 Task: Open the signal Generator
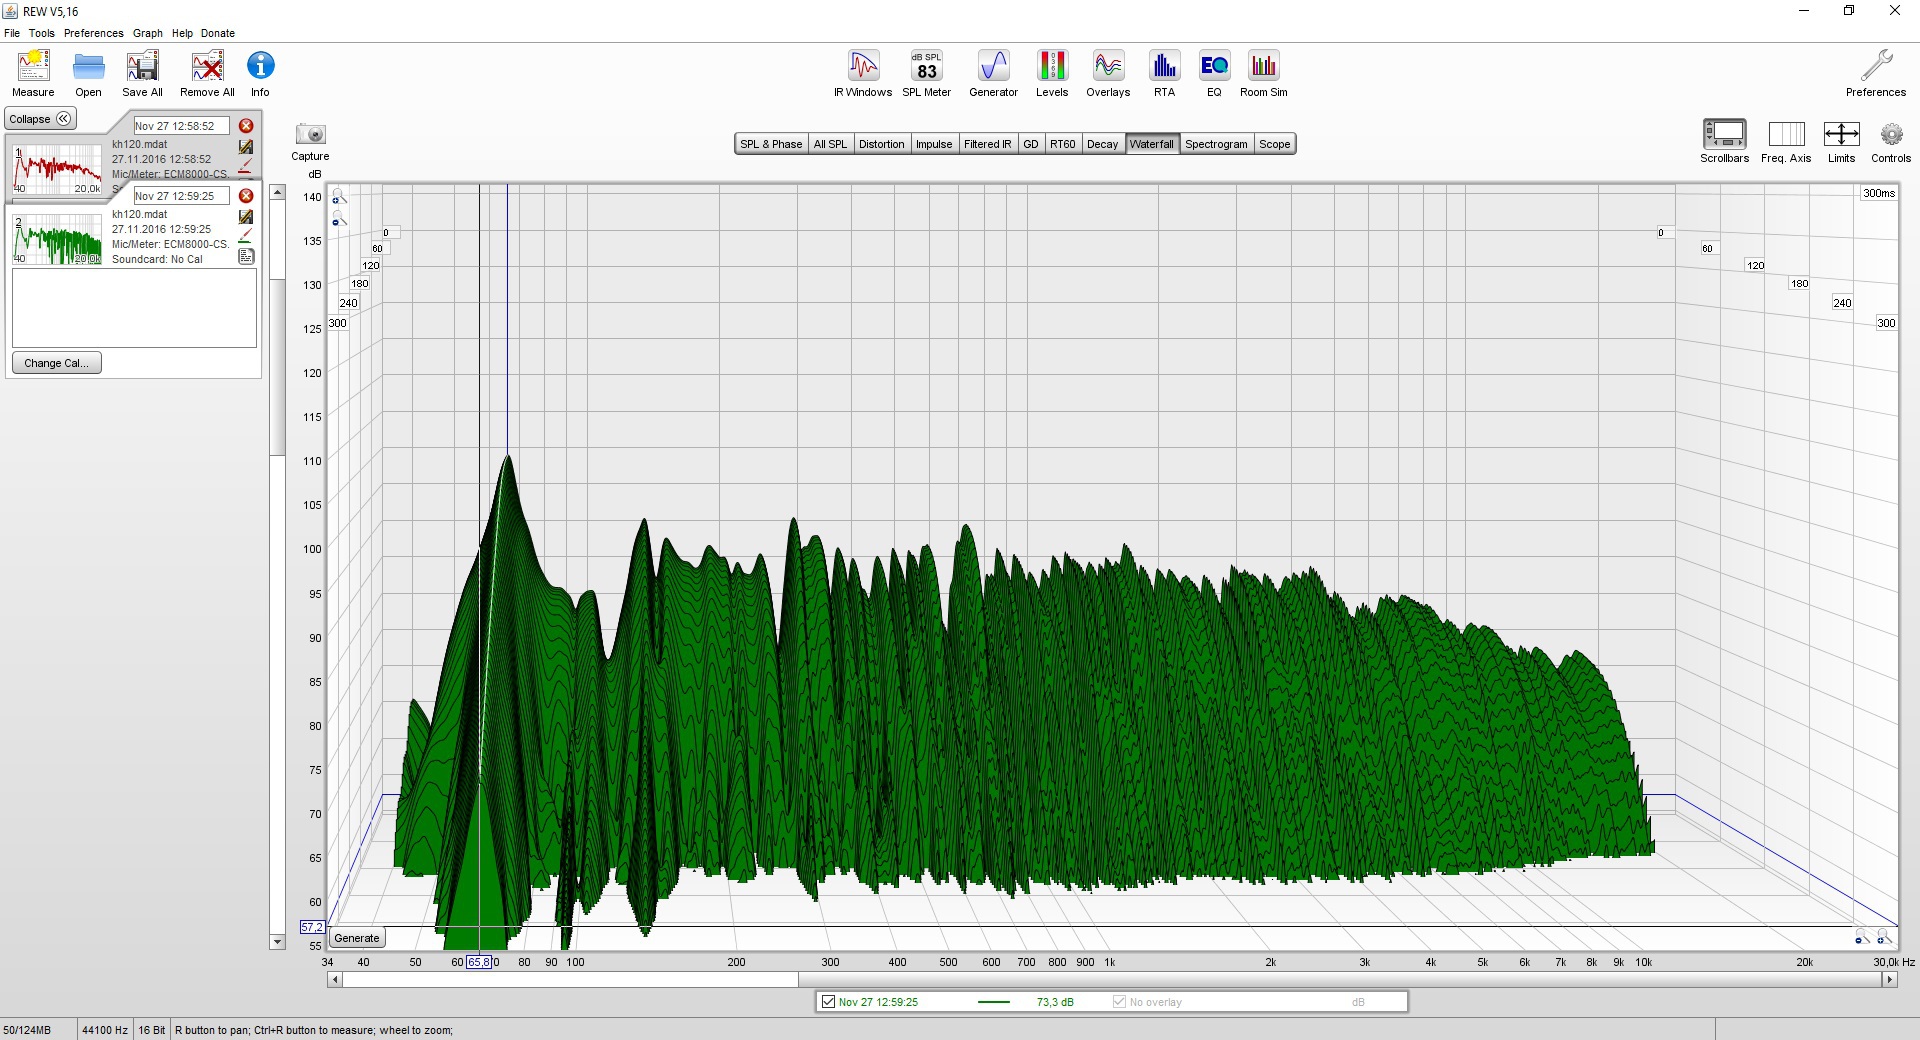[x=993, y=74]
